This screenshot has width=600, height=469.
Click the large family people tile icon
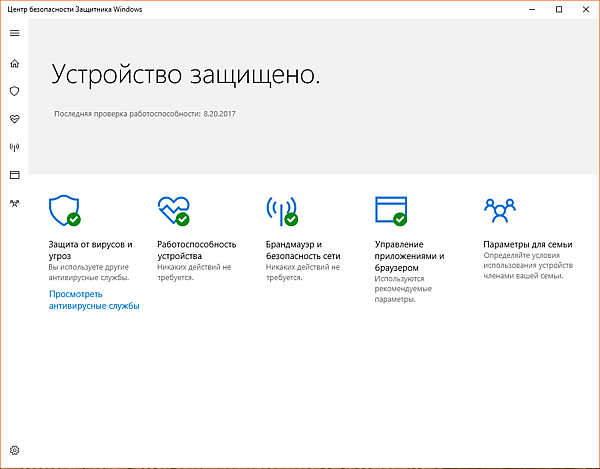pos(498,208)
